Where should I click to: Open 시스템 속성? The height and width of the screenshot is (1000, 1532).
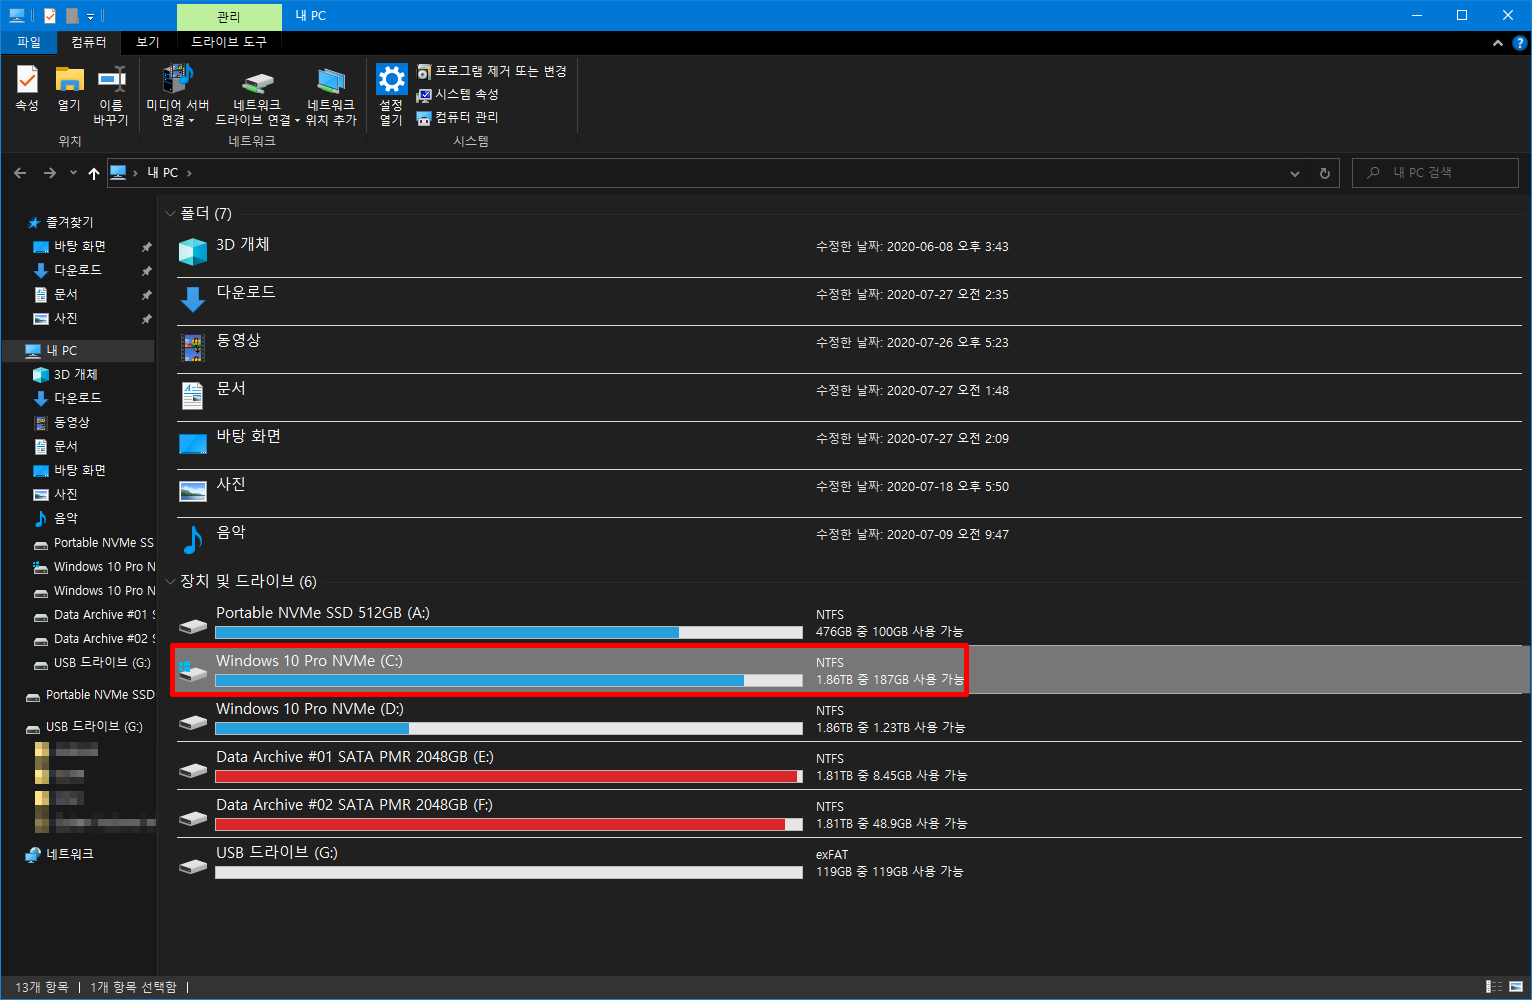(458, 94)
